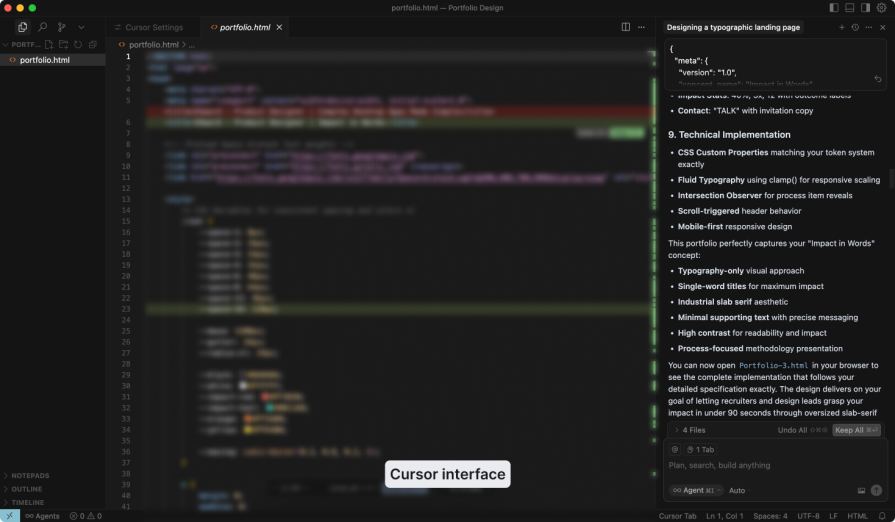
Task: Open editor more actions ellipsis menu
Action: tap(641, 27)
